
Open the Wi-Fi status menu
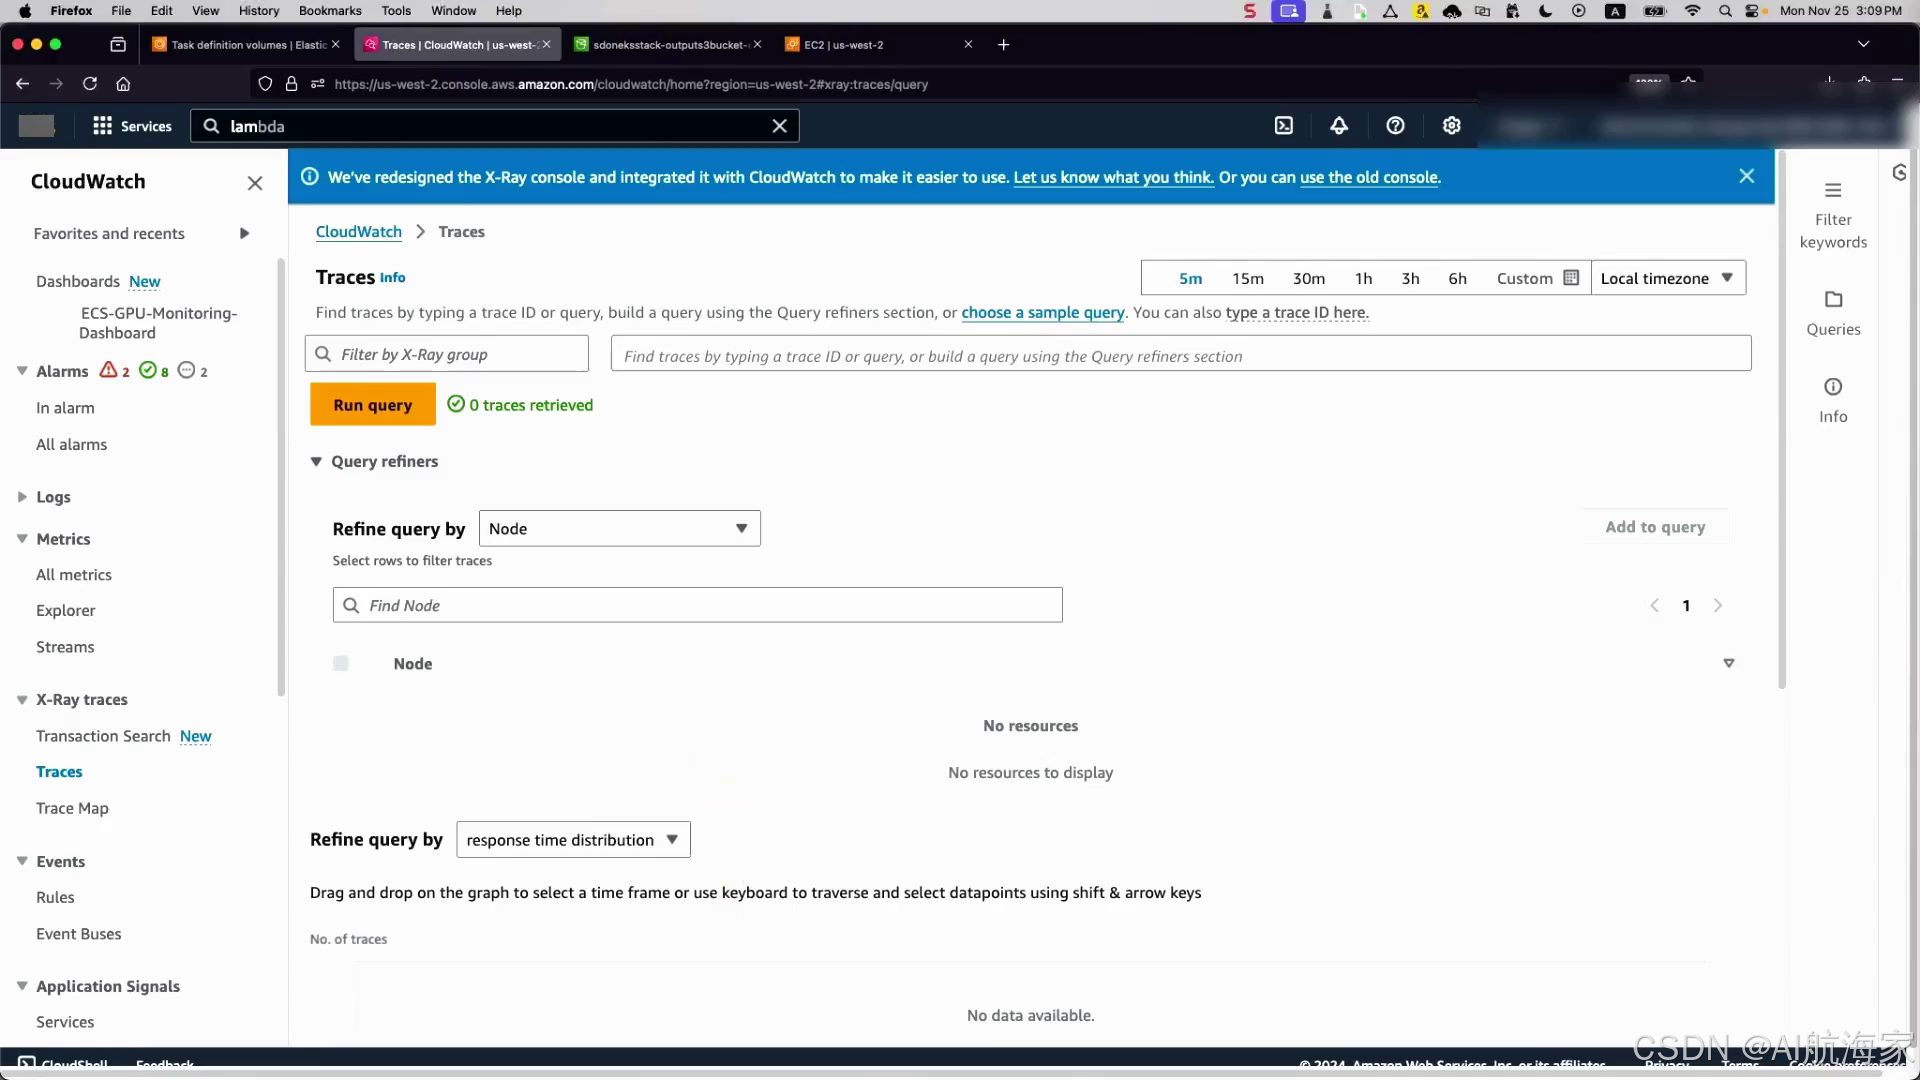(x=1692, y=11)
